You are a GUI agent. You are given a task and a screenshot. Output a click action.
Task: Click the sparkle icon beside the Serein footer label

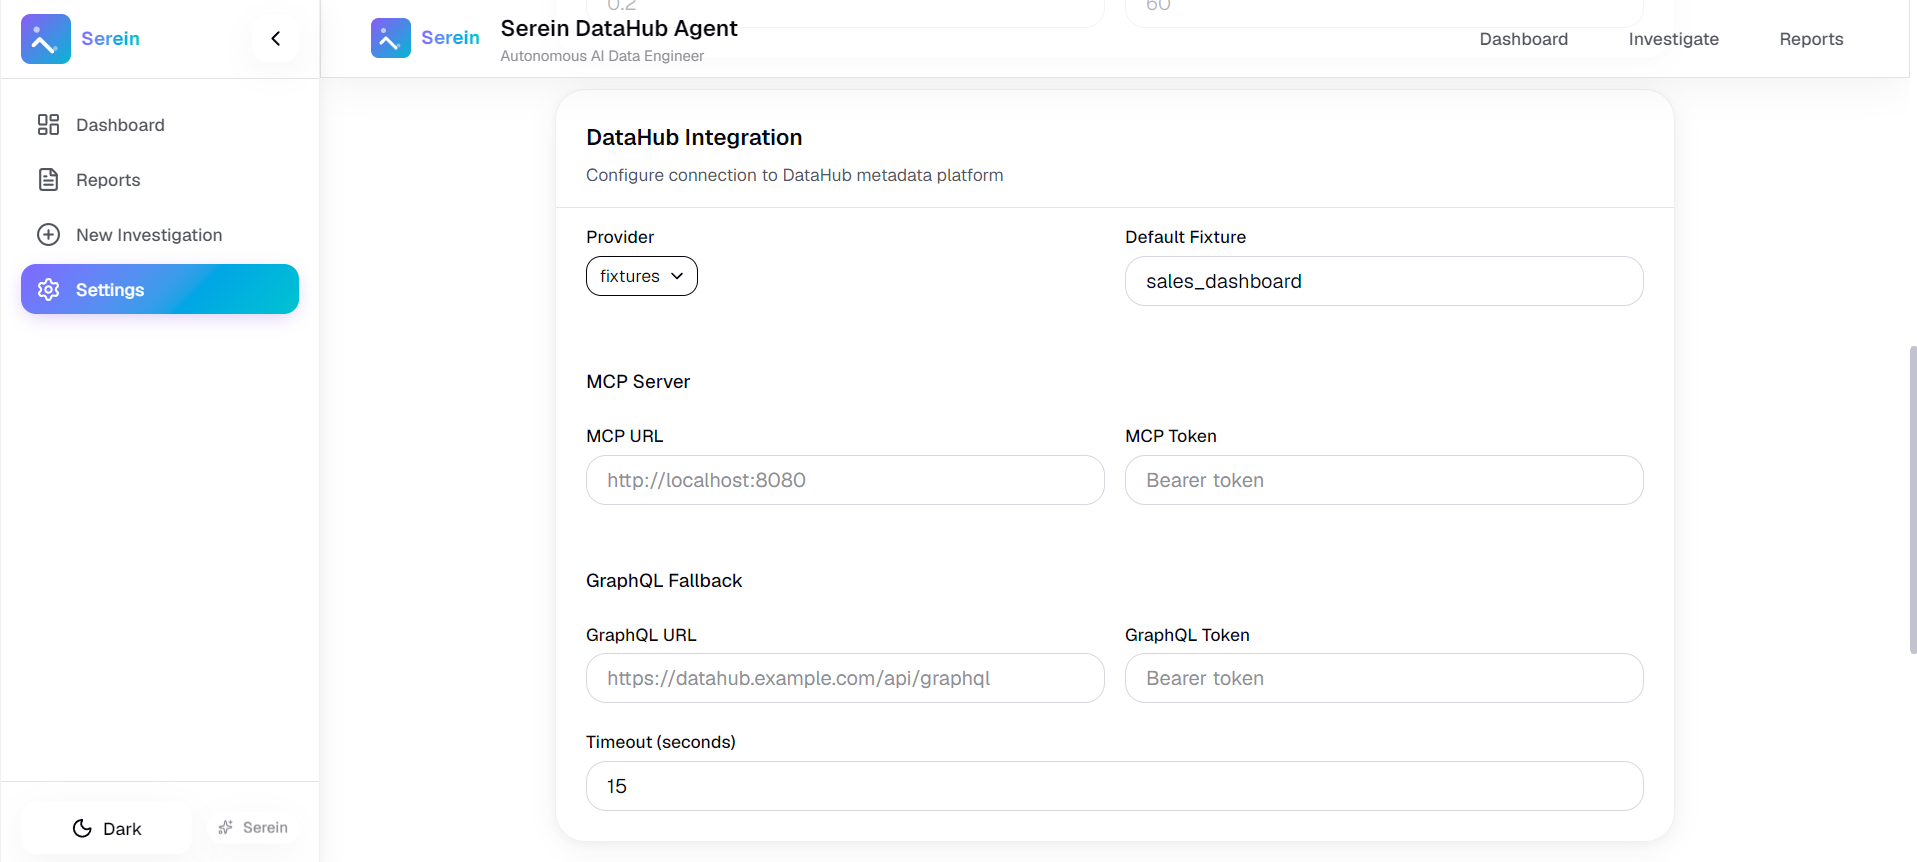226,828
